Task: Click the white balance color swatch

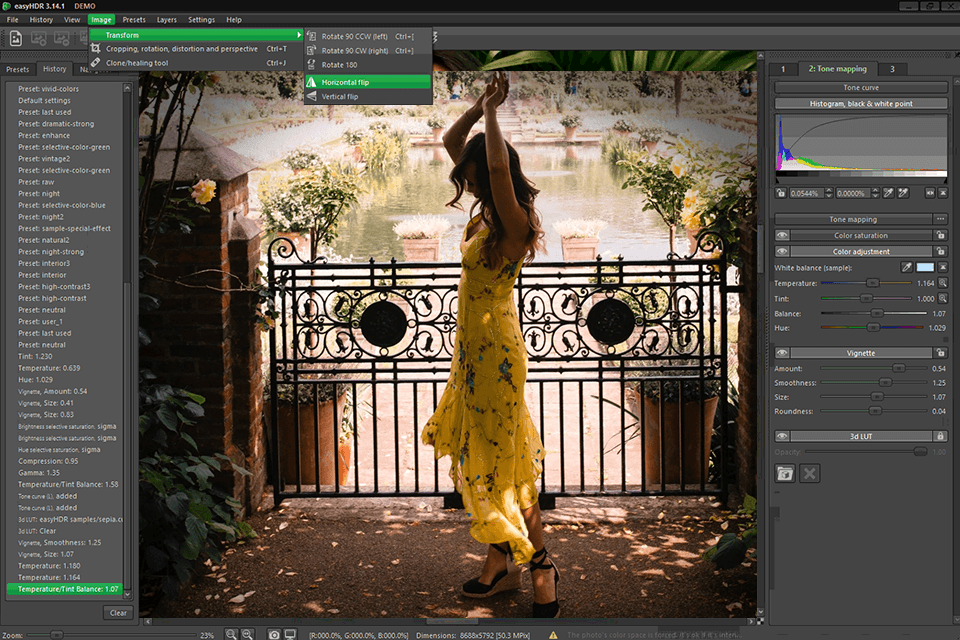Action: tap(925, 267)
